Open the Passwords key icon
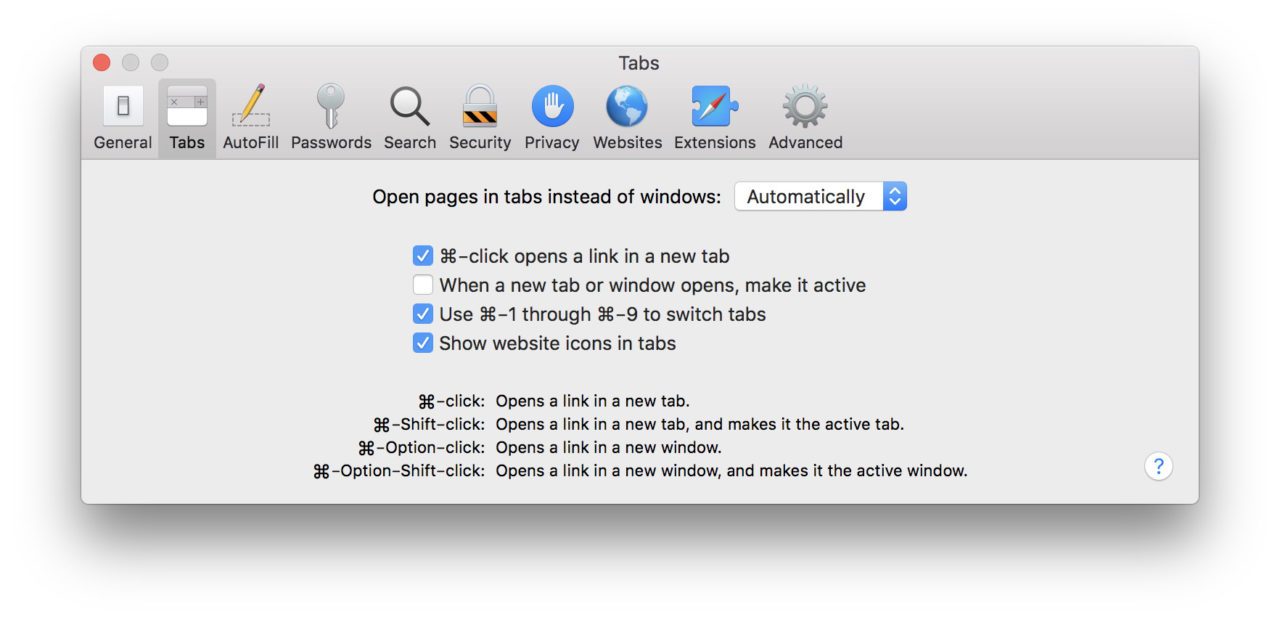The image size is (1280, 620). tap(331, 108)
